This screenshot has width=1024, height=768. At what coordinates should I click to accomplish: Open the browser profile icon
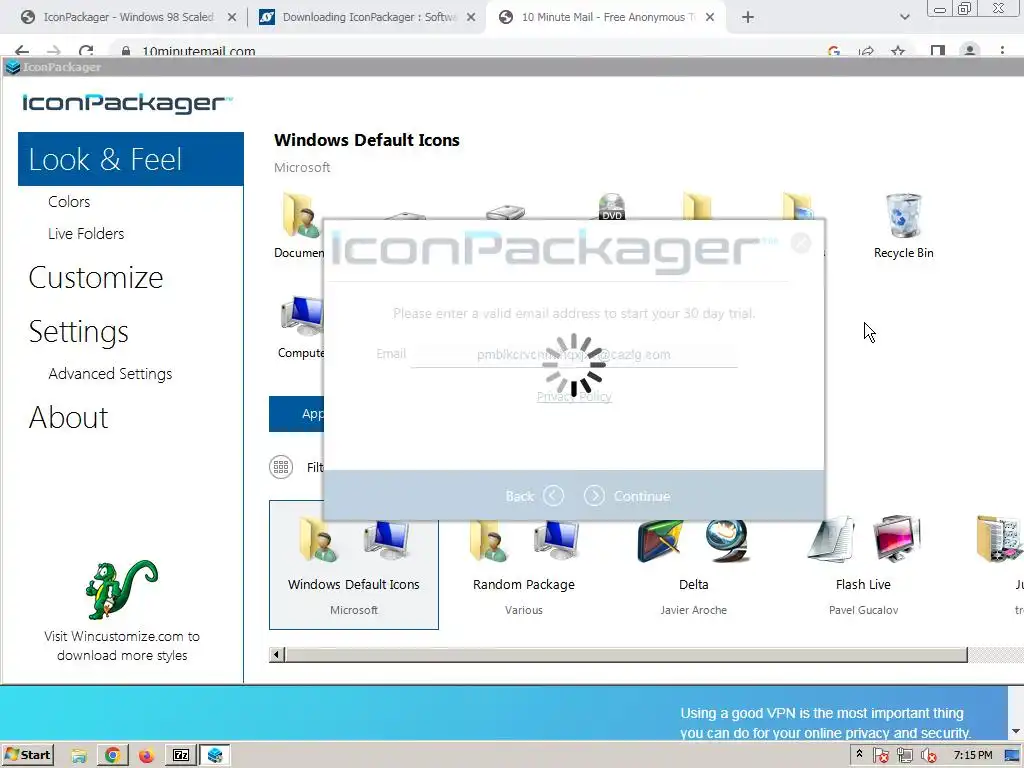point(970,50)
